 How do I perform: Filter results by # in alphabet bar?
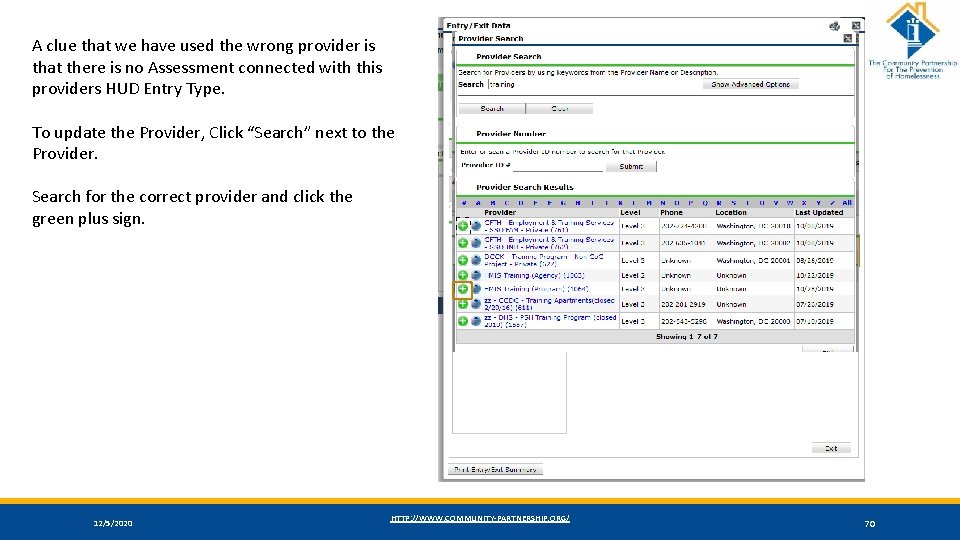tap(464, 203)
